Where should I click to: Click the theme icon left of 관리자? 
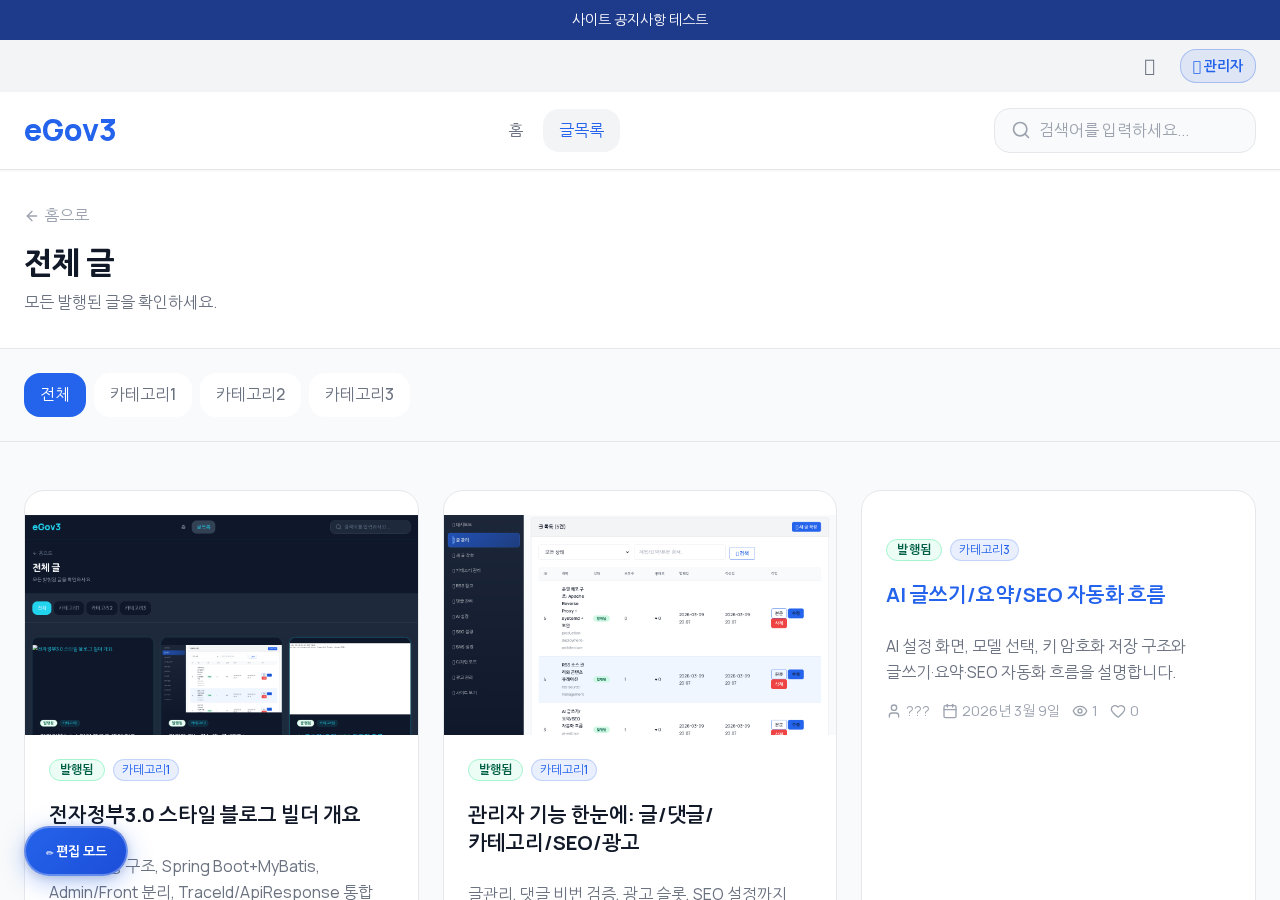(1148, 65)
